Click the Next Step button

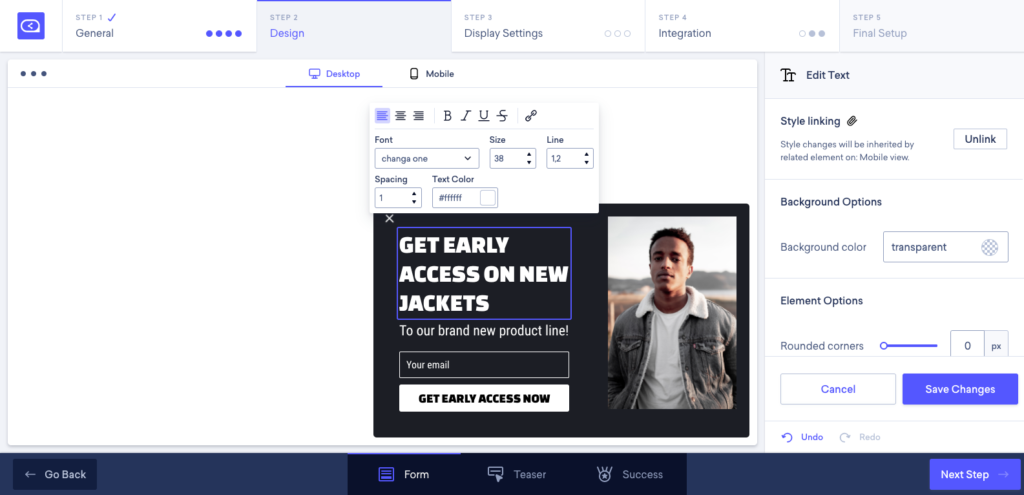click(974, 475)
